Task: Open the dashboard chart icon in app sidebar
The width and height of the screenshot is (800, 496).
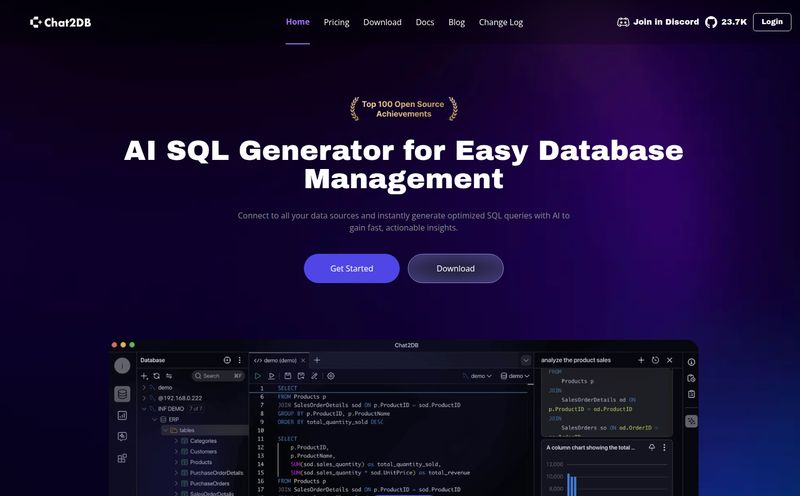Action: coord(122,415)
